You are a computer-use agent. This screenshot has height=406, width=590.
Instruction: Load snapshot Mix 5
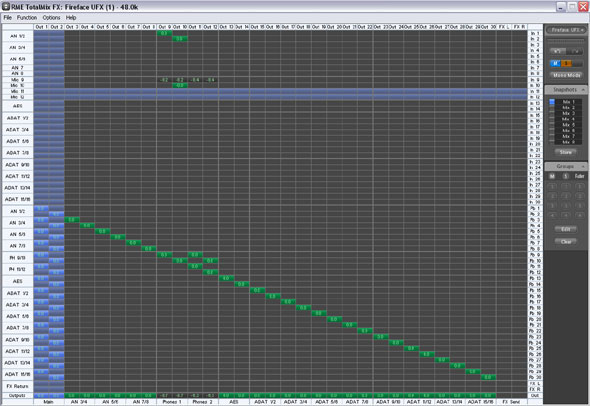pos(568,125)
